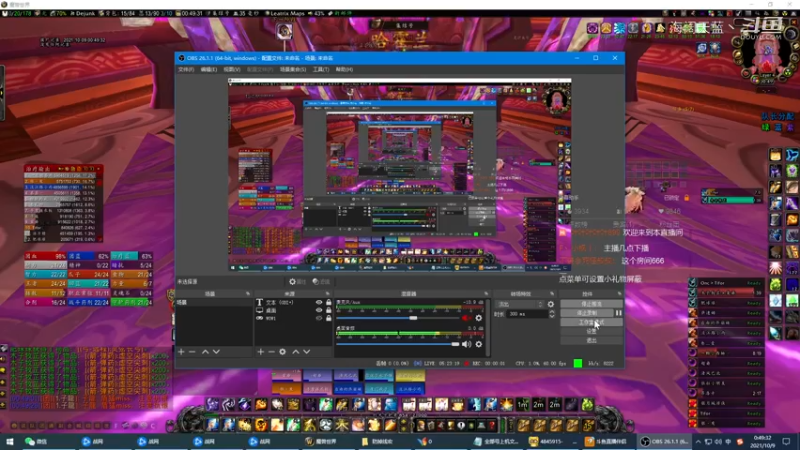The width and height of the screenshot is (800, 450).
Task: Remove selected scene with minus icon
Action: click(192, 352)
